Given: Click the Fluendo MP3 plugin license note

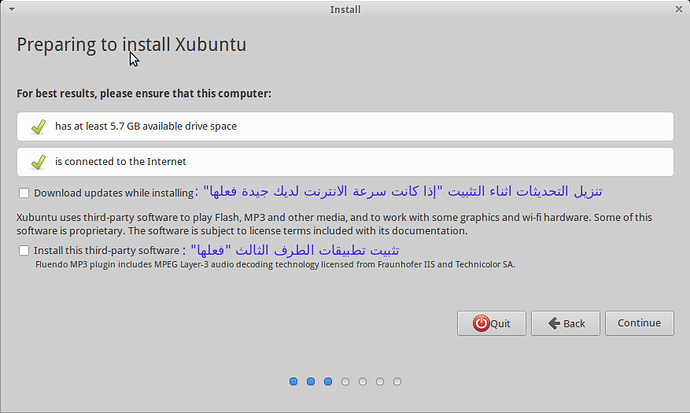Looking at the screenshot, I should (275, 264).
